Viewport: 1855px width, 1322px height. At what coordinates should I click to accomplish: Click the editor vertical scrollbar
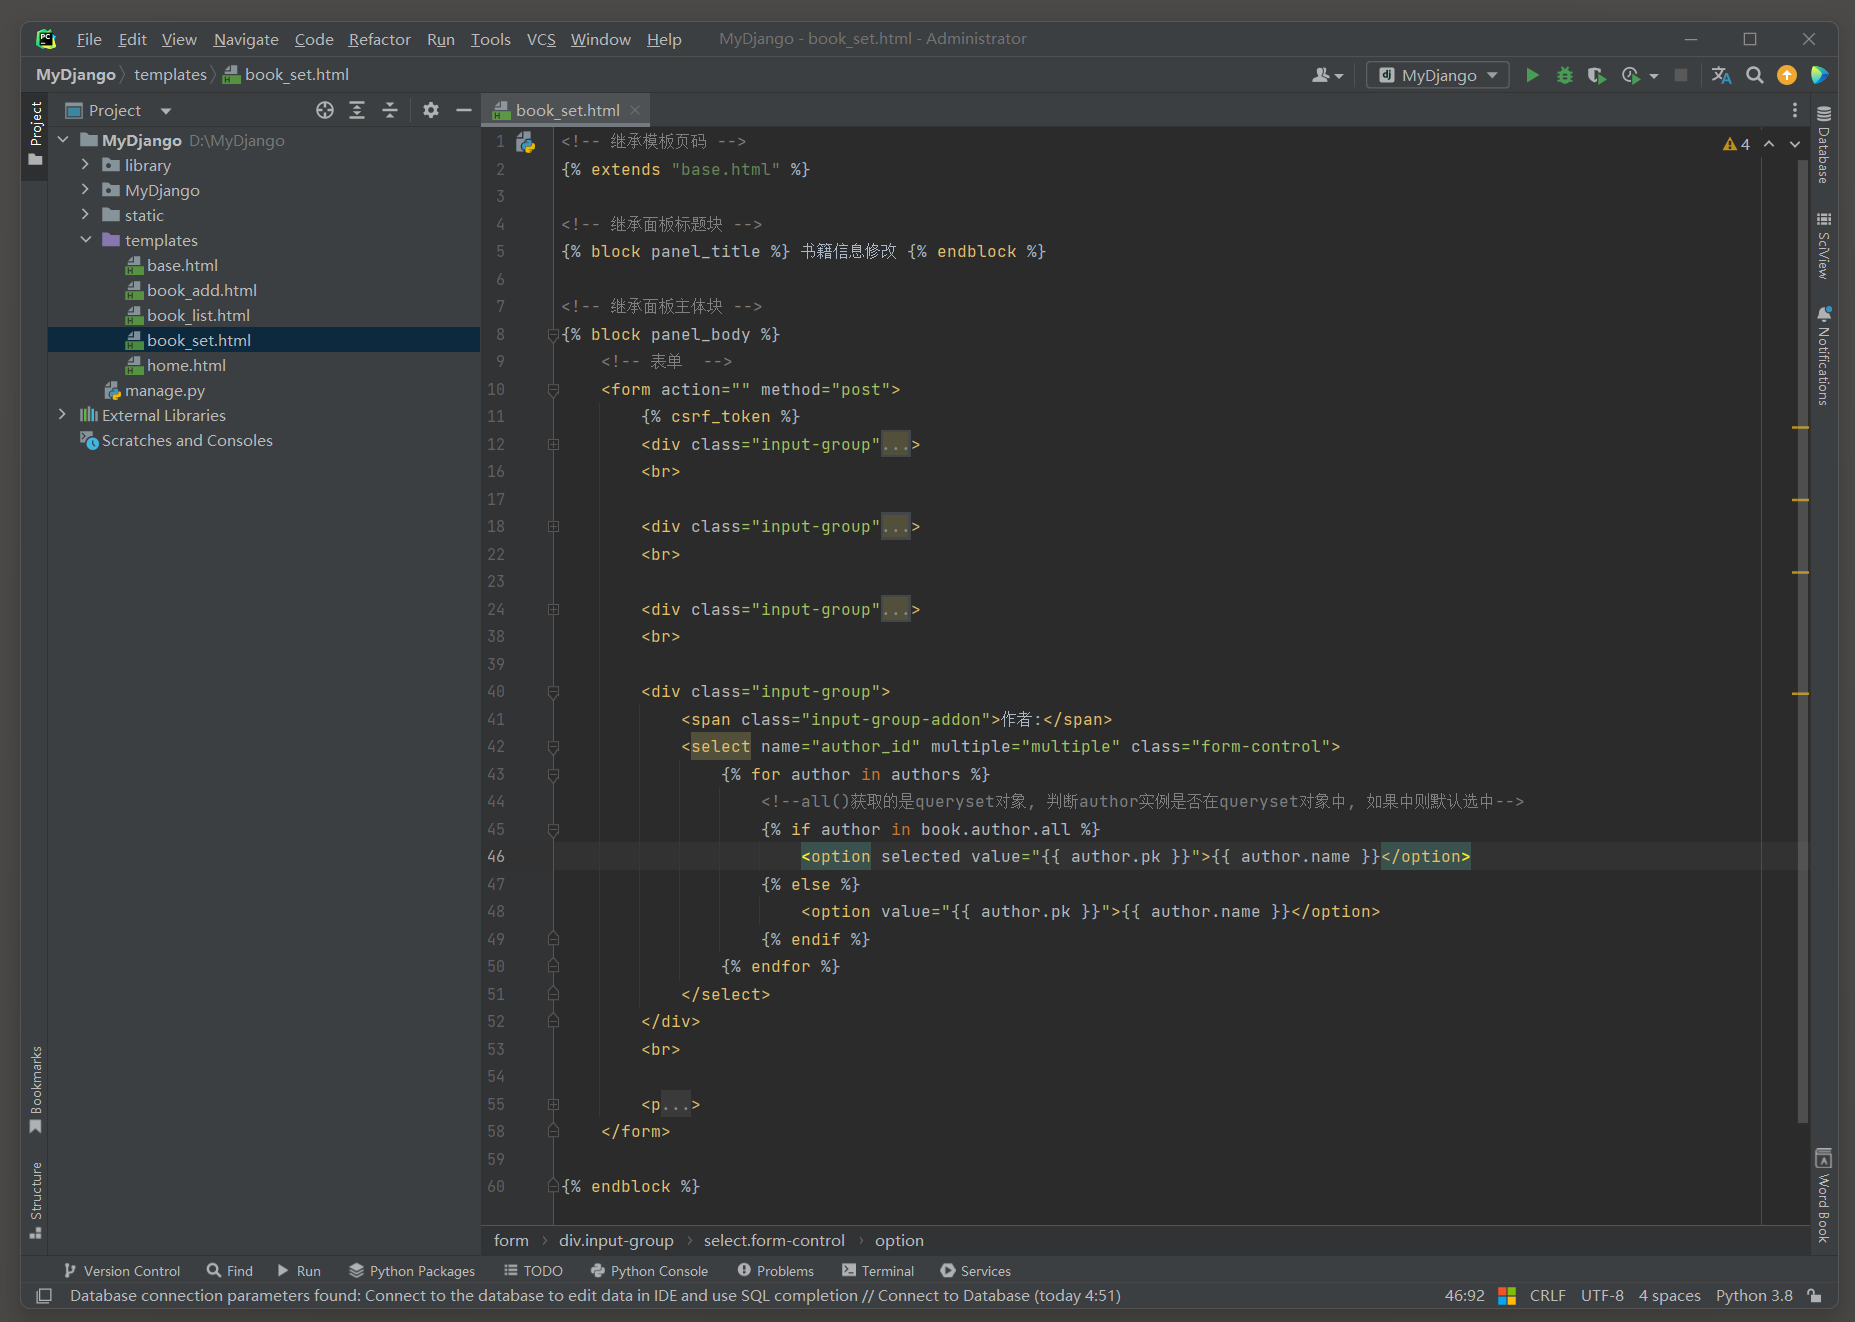click(1802, 640)
